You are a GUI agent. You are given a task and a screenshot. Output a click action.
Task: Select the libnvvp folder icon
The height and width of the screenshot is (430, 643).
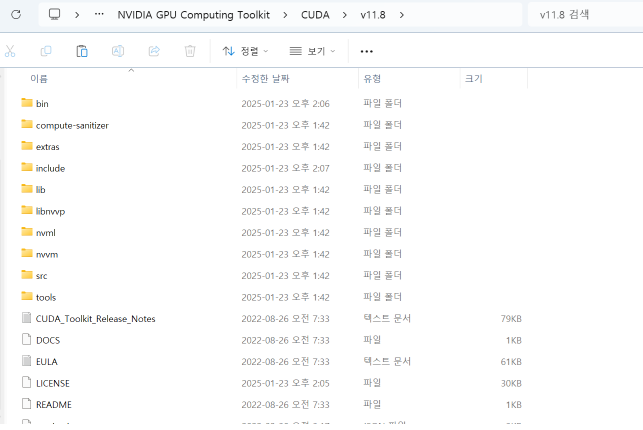pyautogui.click(x=27, y=210)
